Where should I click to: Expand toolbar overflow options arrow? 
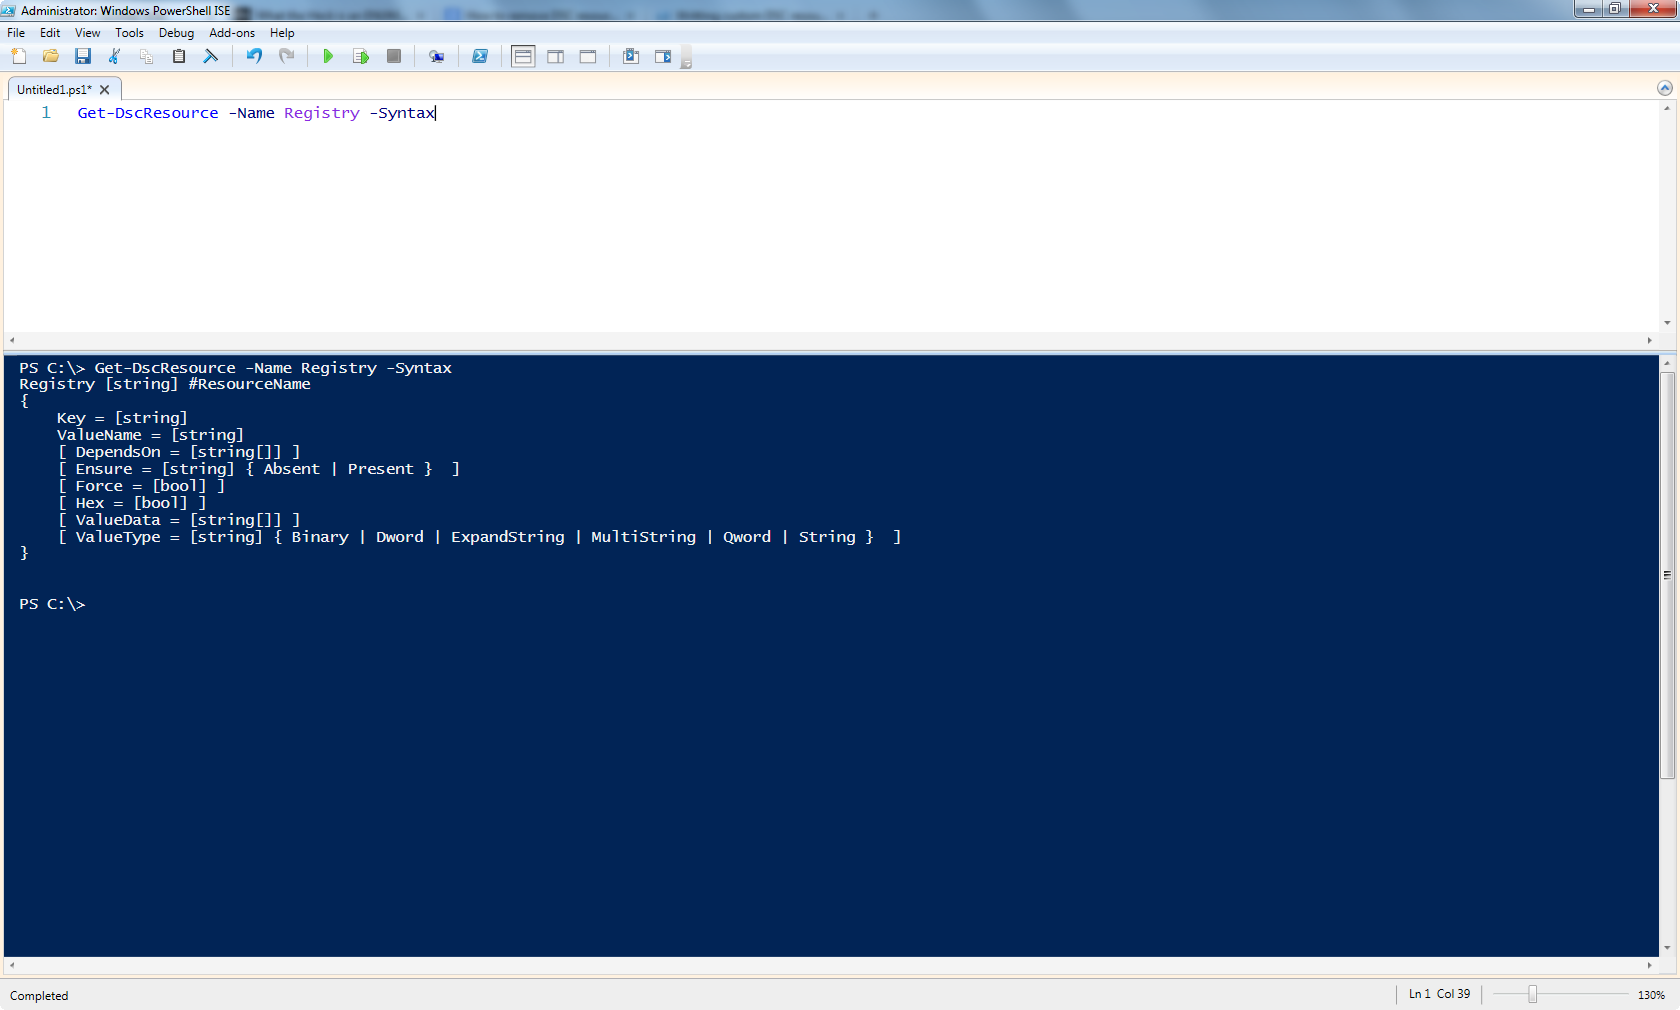[x=686, y=59]
